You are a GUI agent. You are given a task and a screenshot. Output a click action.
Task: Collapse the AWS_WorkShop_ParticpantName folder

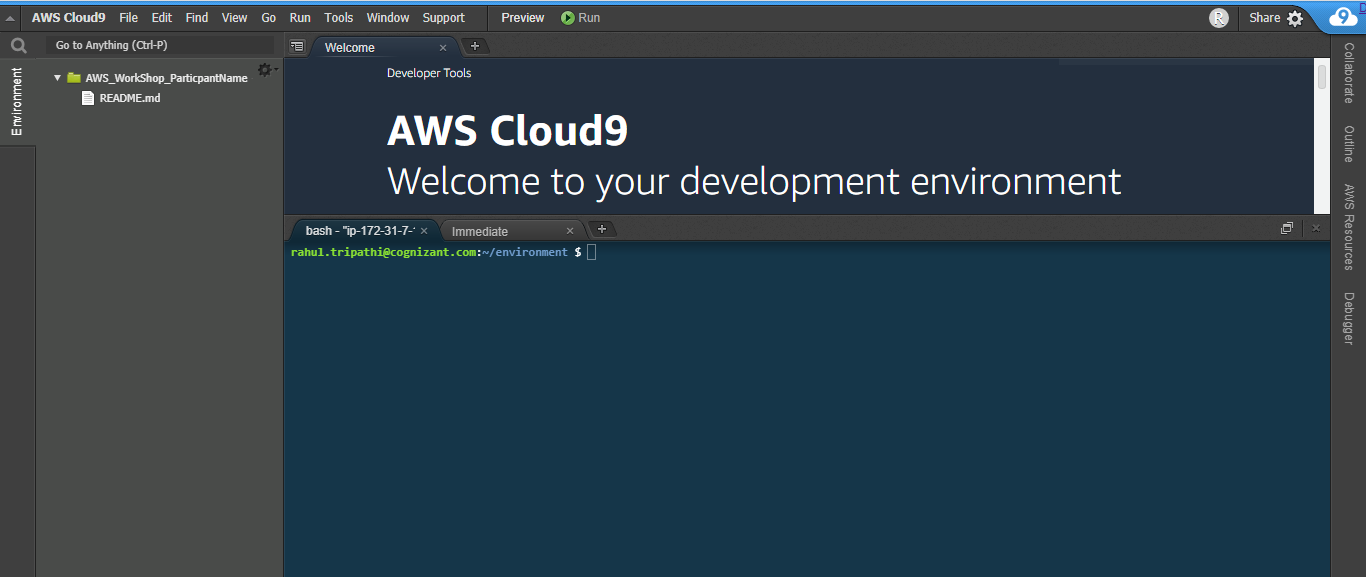coord(58,78)
